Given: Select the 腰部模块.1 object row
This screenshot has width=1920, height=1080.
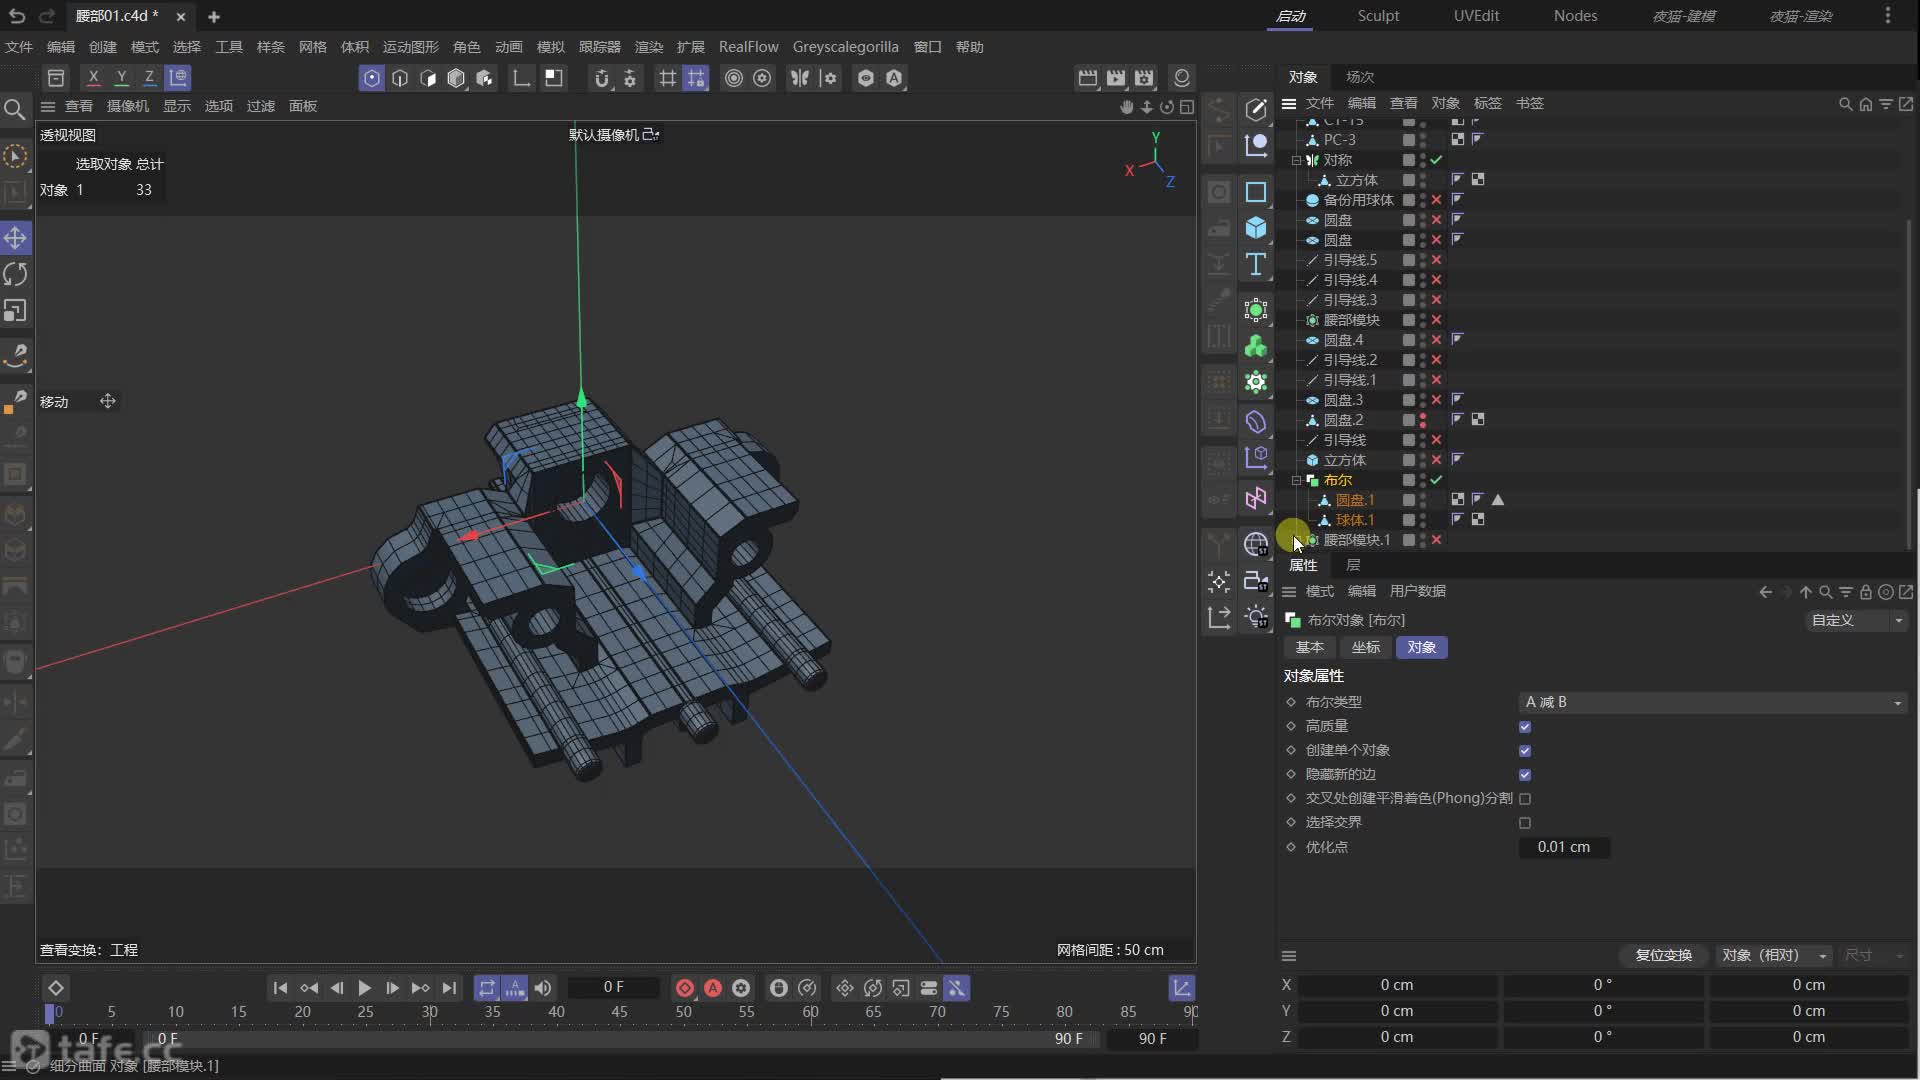Looking at the screenshot, I should coord(1356,540).
